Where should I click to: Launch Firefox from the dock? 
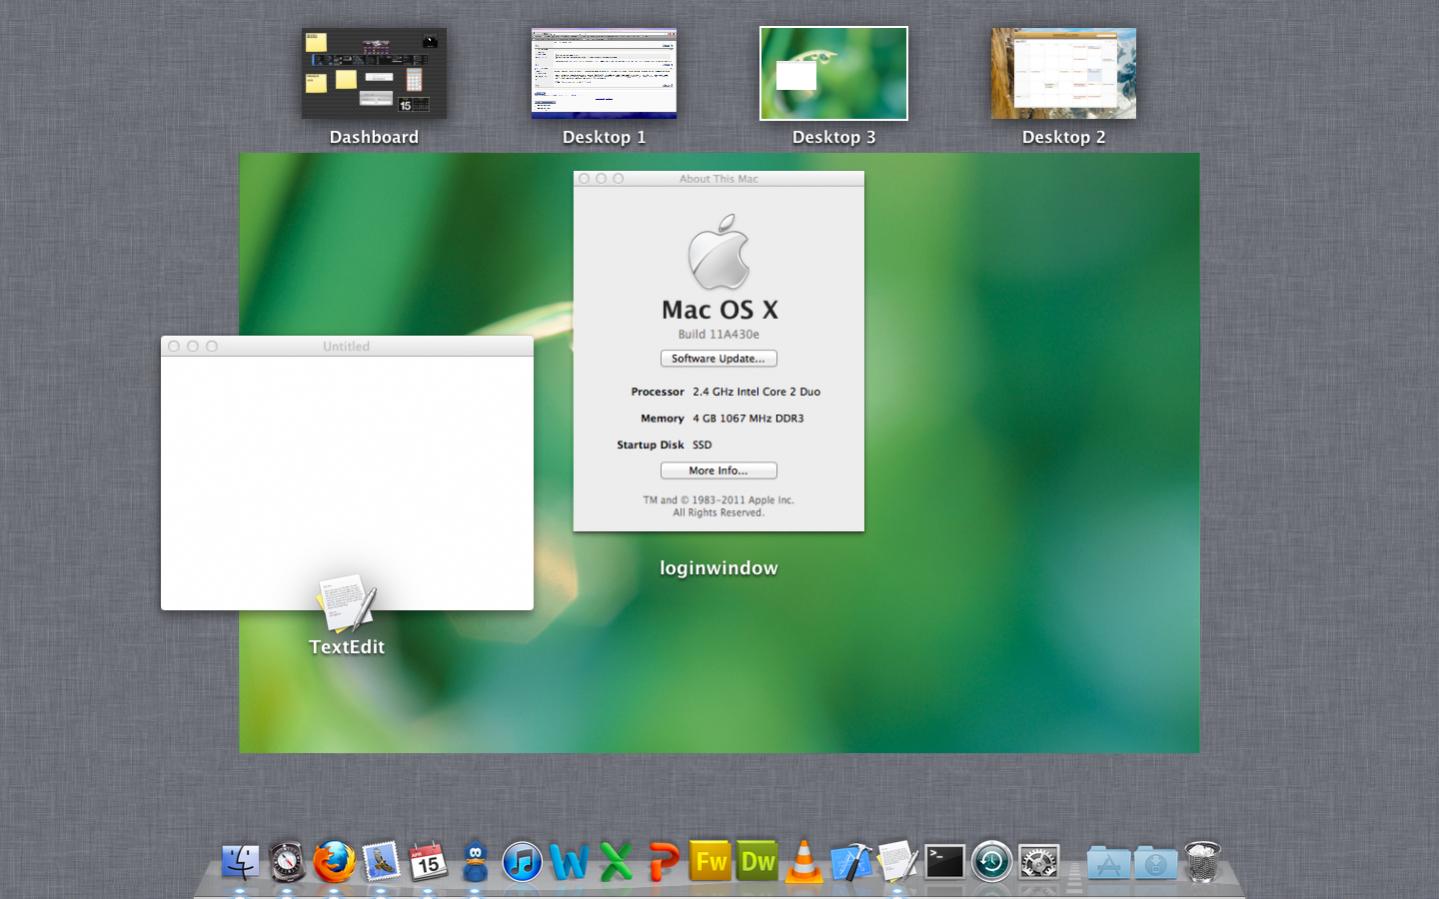pyautogui.click(x=334, y=862)
